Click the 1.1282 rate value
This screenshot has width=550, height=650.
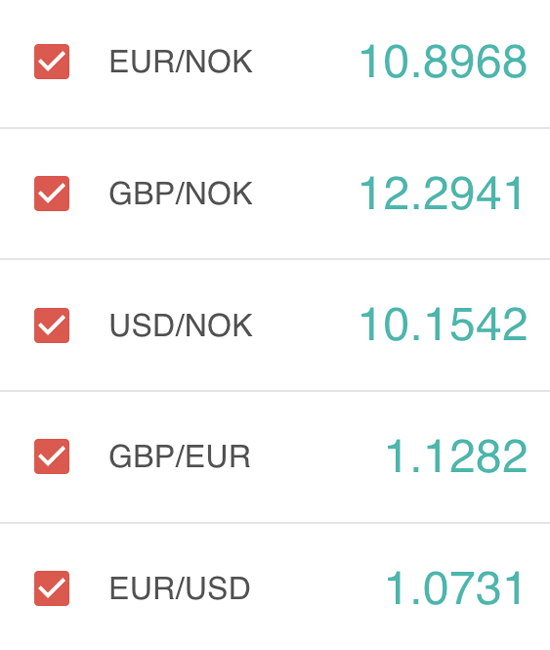click(457, 456)
